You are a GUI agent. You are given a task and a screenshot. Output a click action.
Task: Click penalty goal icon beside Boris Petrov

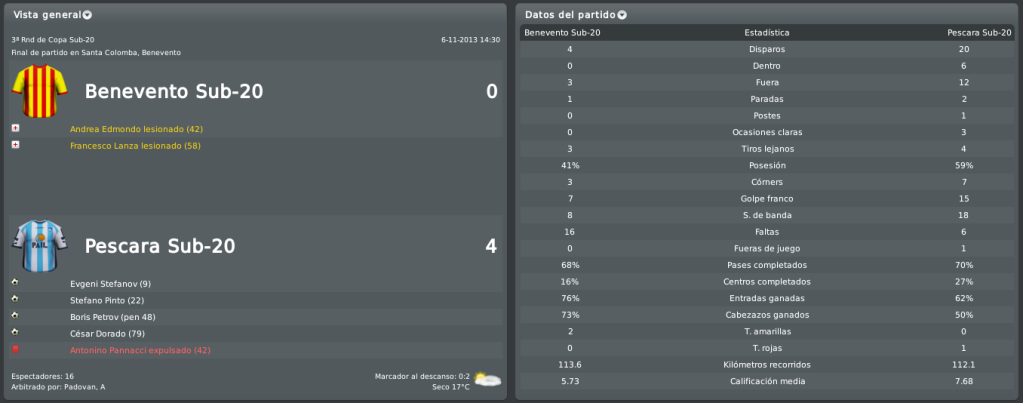coord(16,316)
